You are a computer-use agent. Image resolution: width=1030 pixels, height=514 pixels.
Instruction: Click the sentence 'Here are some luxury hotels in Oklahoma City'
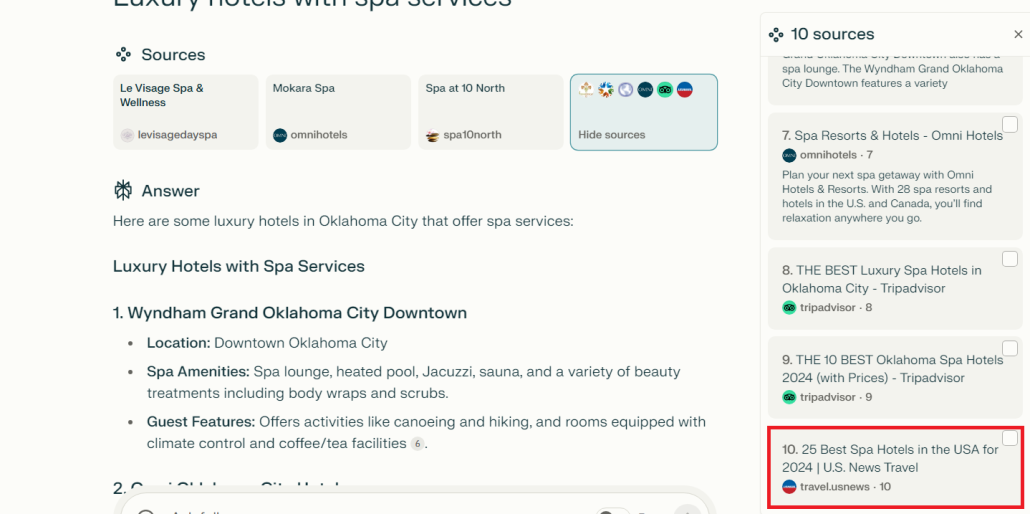pyautogui.click(x=343, y=221)
